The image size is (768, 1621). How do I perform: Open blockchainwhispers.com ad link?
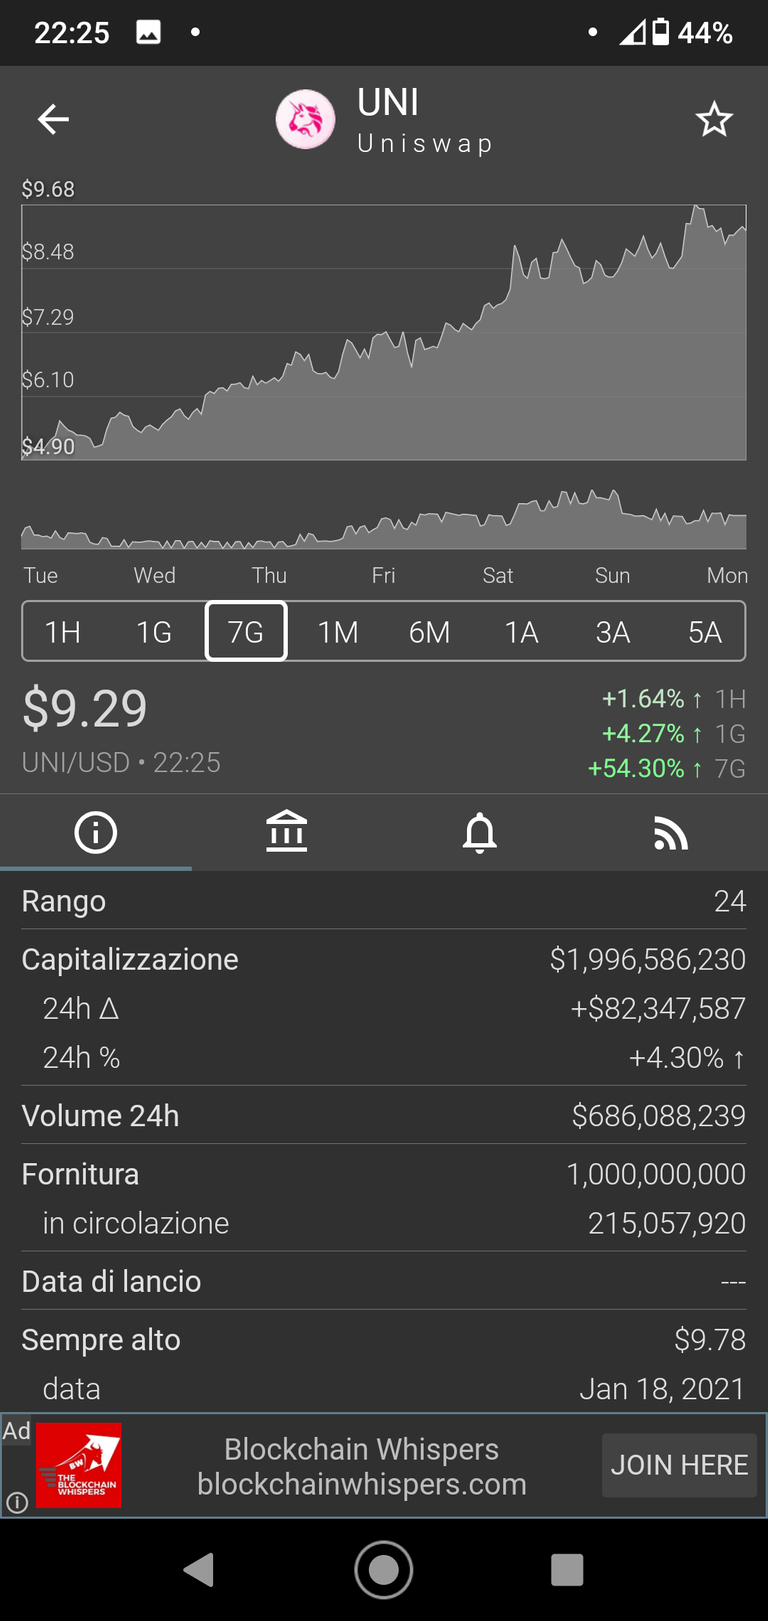362,1484
